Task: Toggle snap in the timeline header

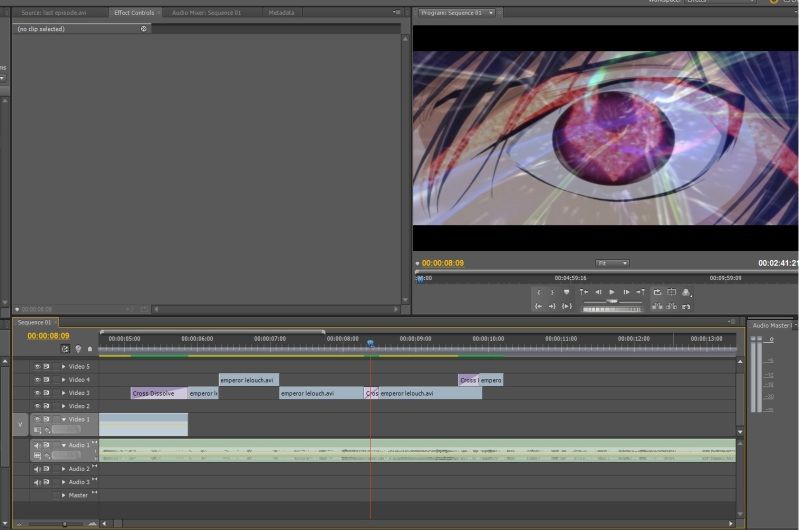Action: (65, 349)
